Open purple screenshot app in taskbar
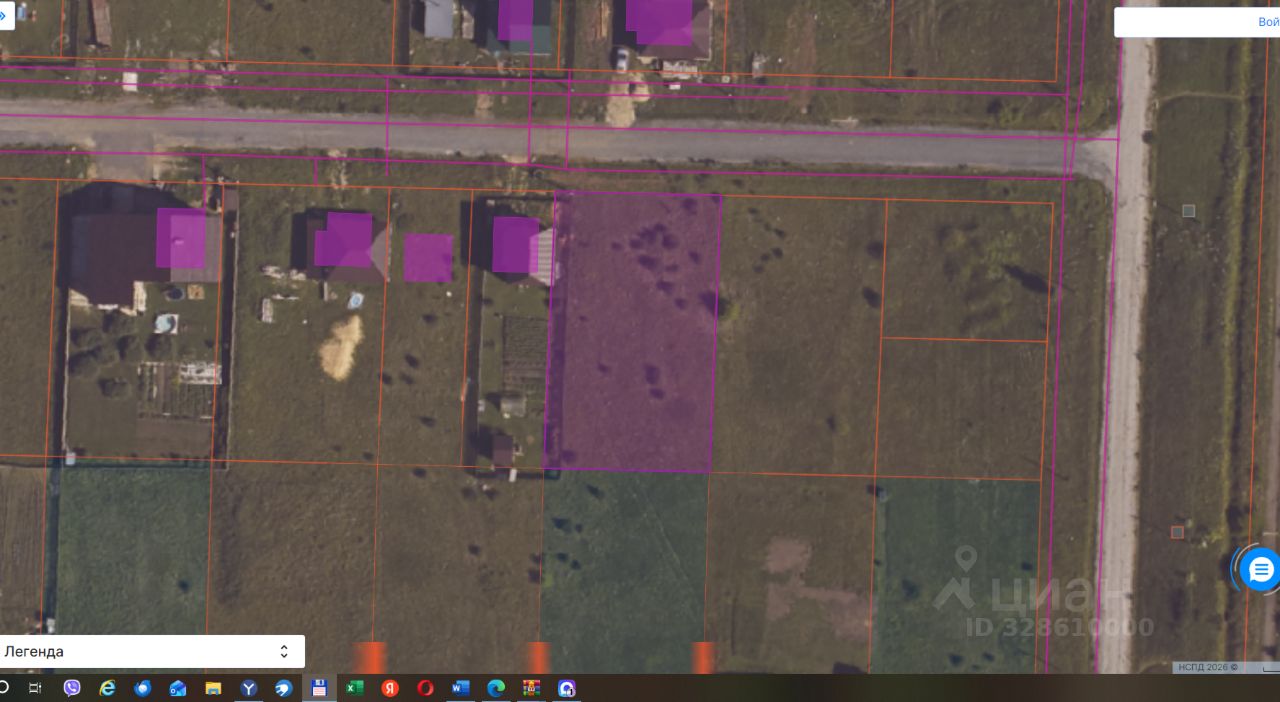Screen dimensions: 1280x702 tap(566, 688)
